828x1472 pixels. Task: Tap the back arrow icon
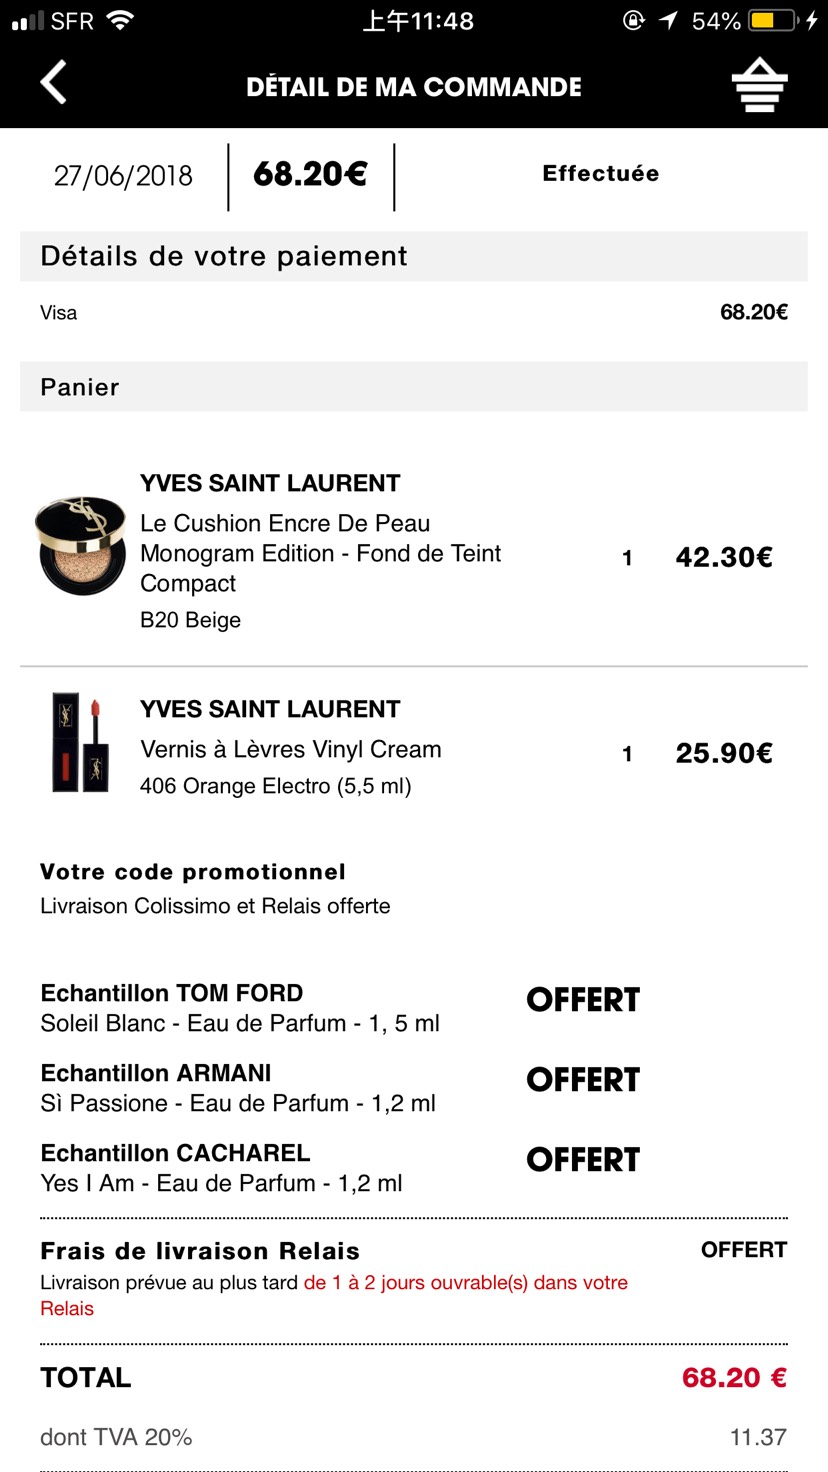click(53, 82)
